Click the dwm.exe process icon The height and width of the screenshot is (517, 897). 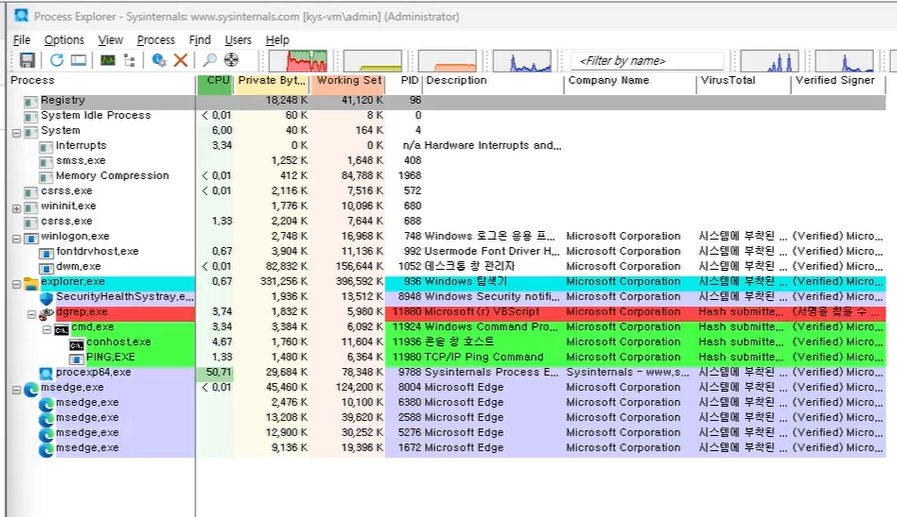pyautogui.click(x=46, y=268)
